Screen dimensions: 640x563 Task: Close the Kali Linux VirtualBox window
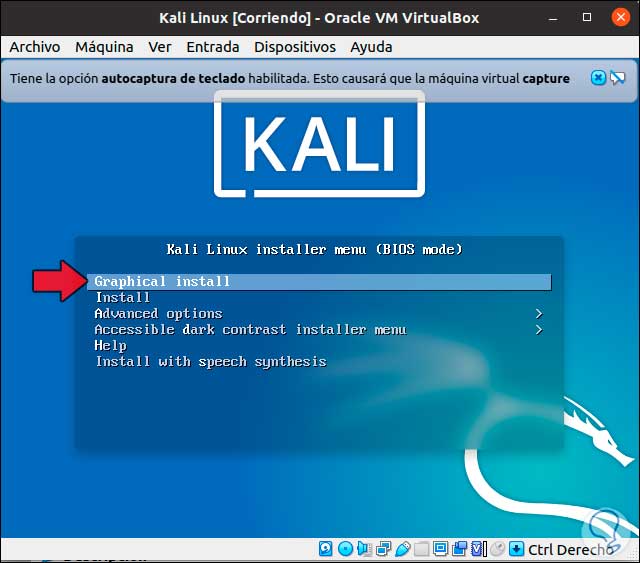coord(620,17)
